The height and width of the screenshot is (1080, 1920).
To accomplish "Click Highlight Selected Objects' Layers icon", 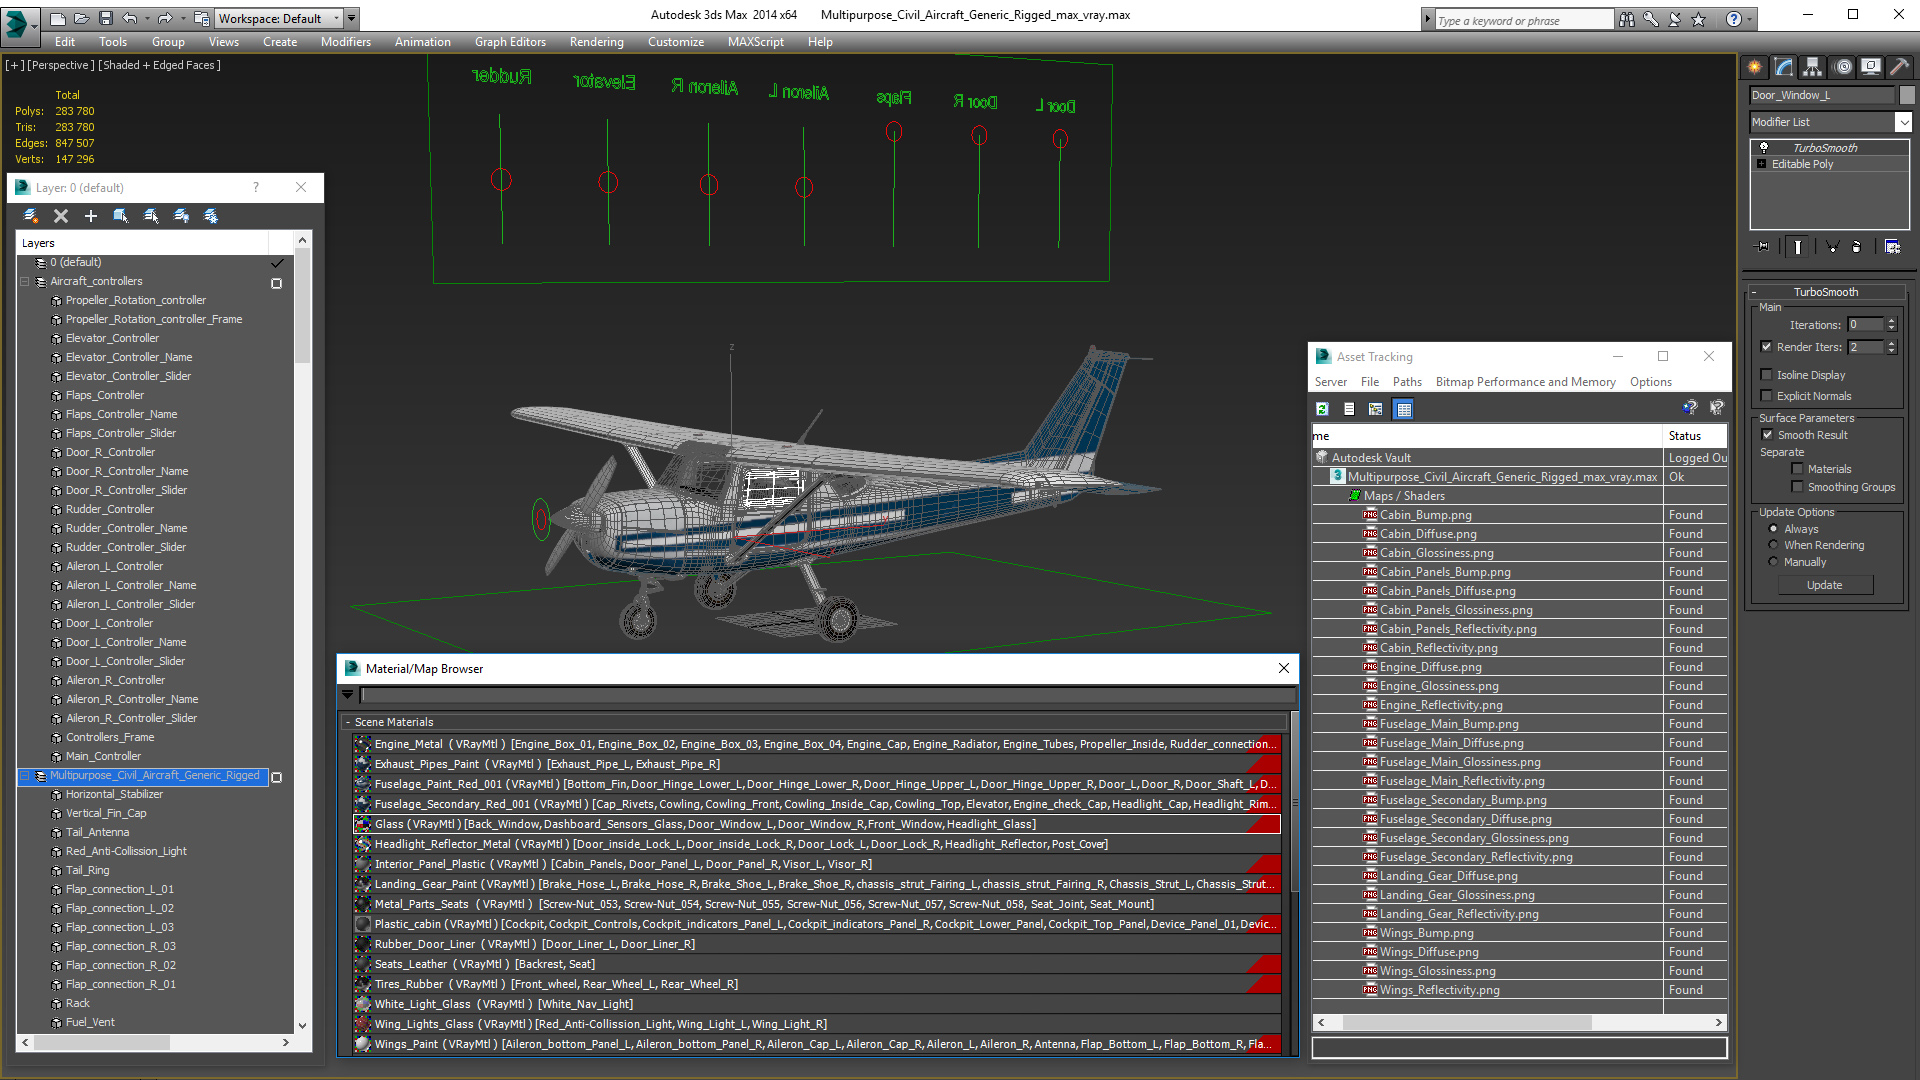I will coord(151,216).
